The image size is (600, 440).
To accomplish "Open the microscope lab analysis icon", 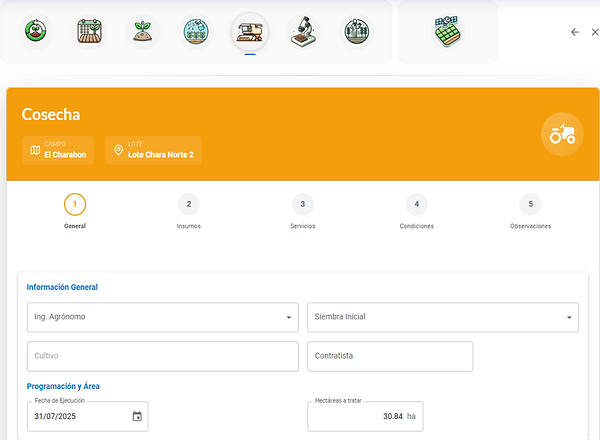I will pos(303,31).
